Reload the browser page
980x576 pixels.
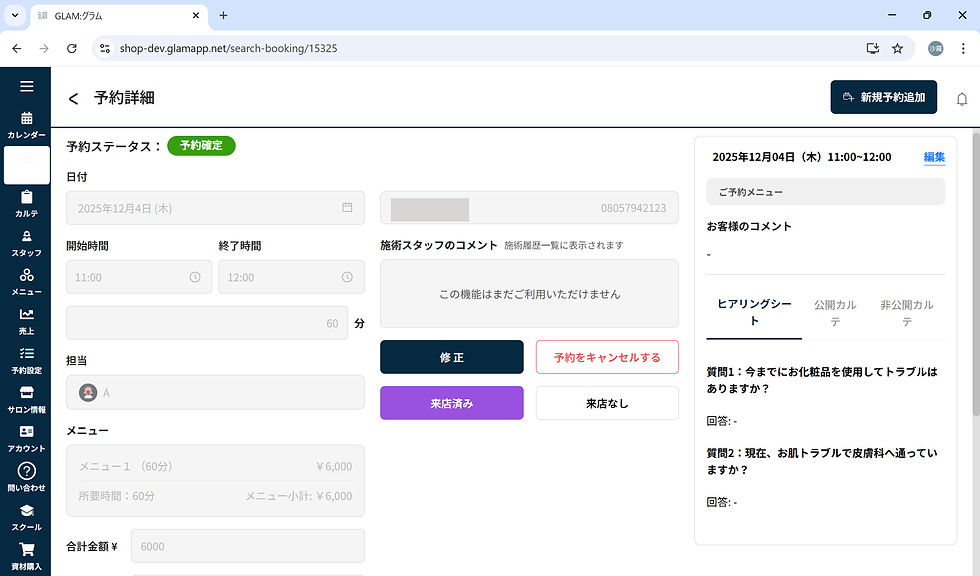click(72, 48)
